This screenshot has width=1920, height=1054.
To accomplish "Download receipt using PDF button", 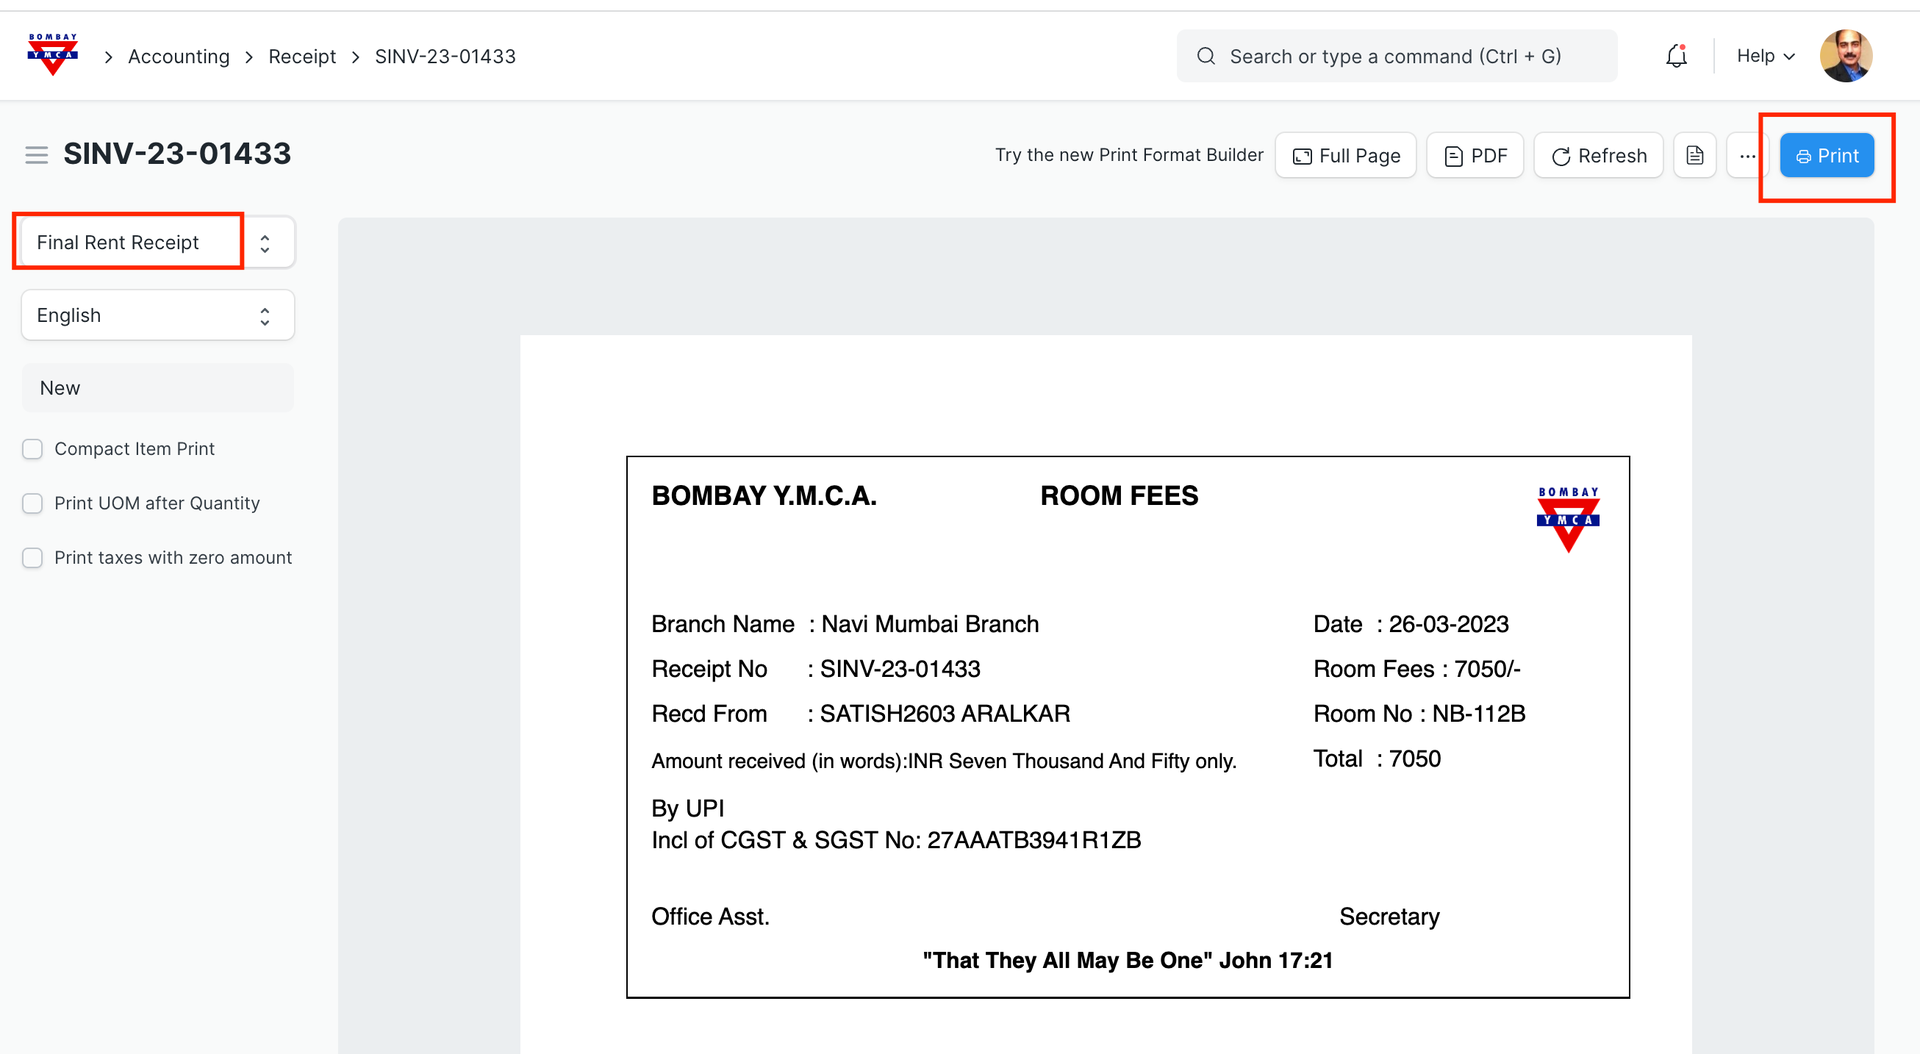I will pyautogui.click(x=1474, y=155).
